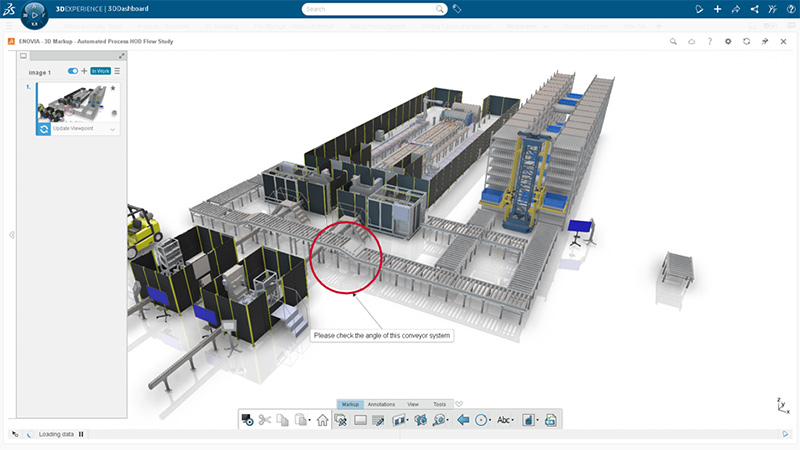This screenshot has height=450, width=800.
Task: Open the Tools tab
Action: click(440, 404)
